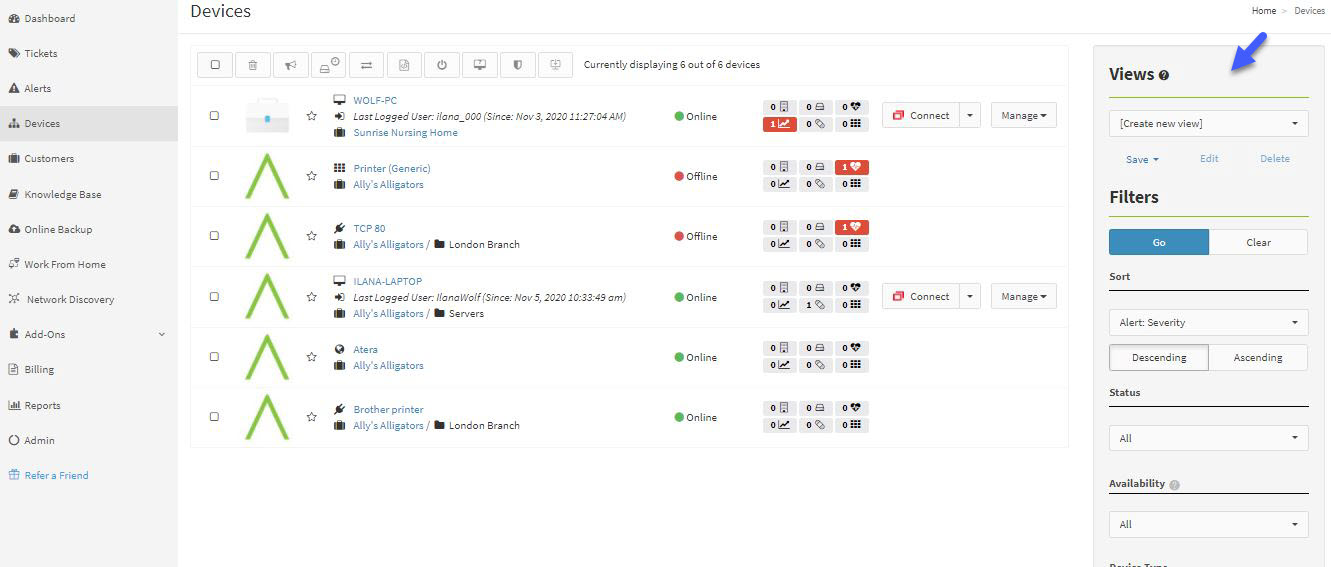The image size is (1331, 567).
Task: Open the Manage dropdown for ILANA-LAPTOP
Action: click(x=1024, y=296)
